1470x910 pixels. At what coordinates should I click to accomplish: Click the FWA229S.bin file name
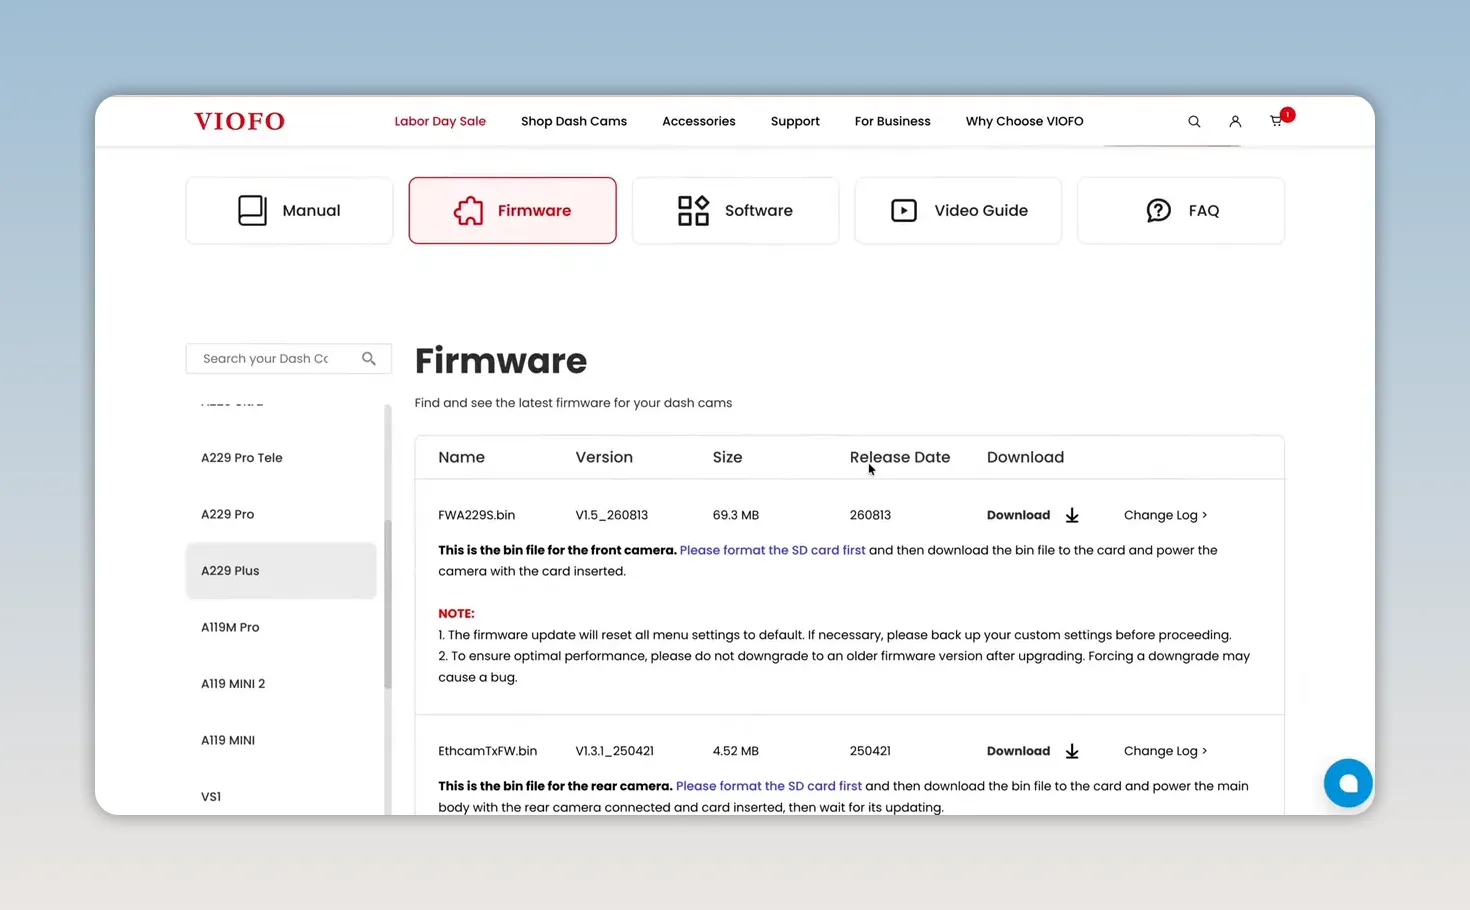coord(477,515)
